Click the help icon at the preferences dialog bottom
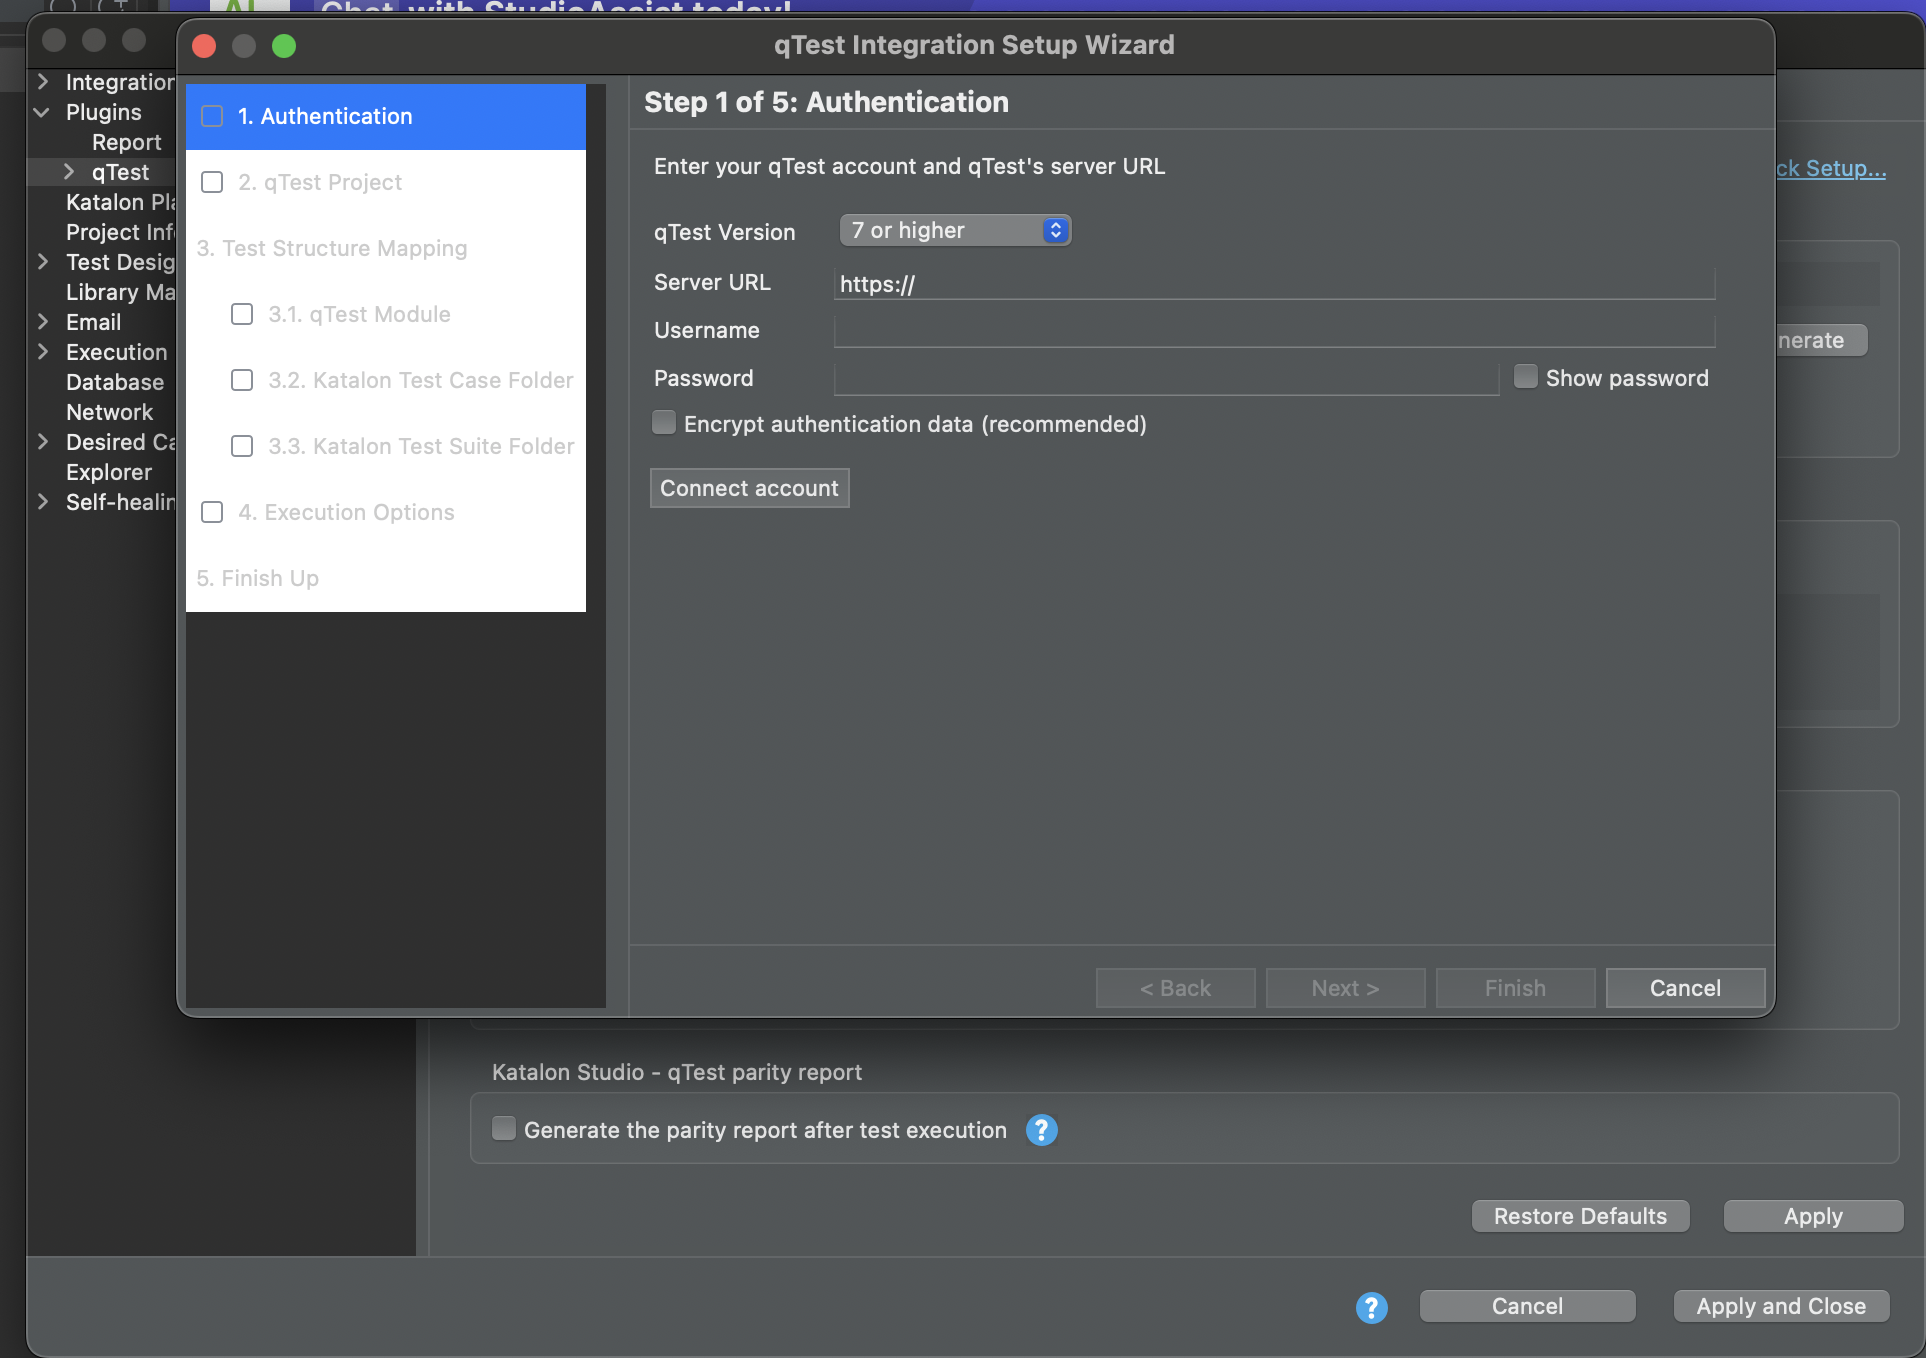The width and height of the screenshot is (1926, 1358). pos(1370,1307)
